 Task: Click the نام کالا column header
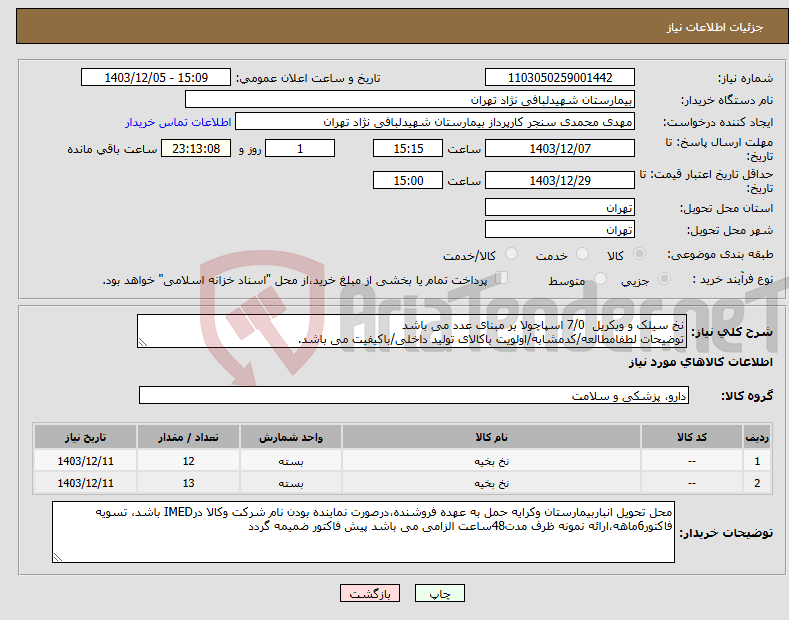(x=491, y=437)
